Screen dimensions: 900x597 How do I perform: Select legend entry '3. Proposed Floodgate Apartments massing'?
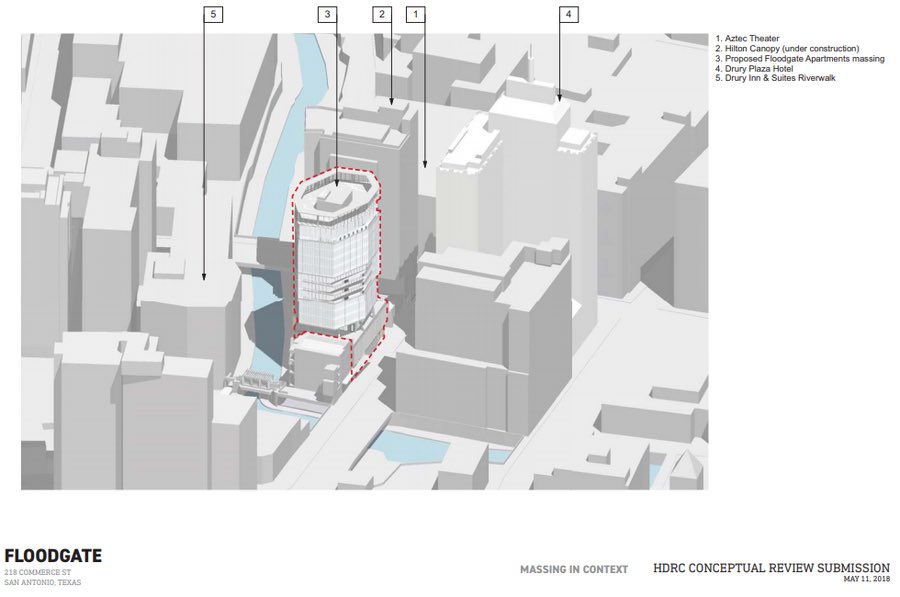coord(800,59)
